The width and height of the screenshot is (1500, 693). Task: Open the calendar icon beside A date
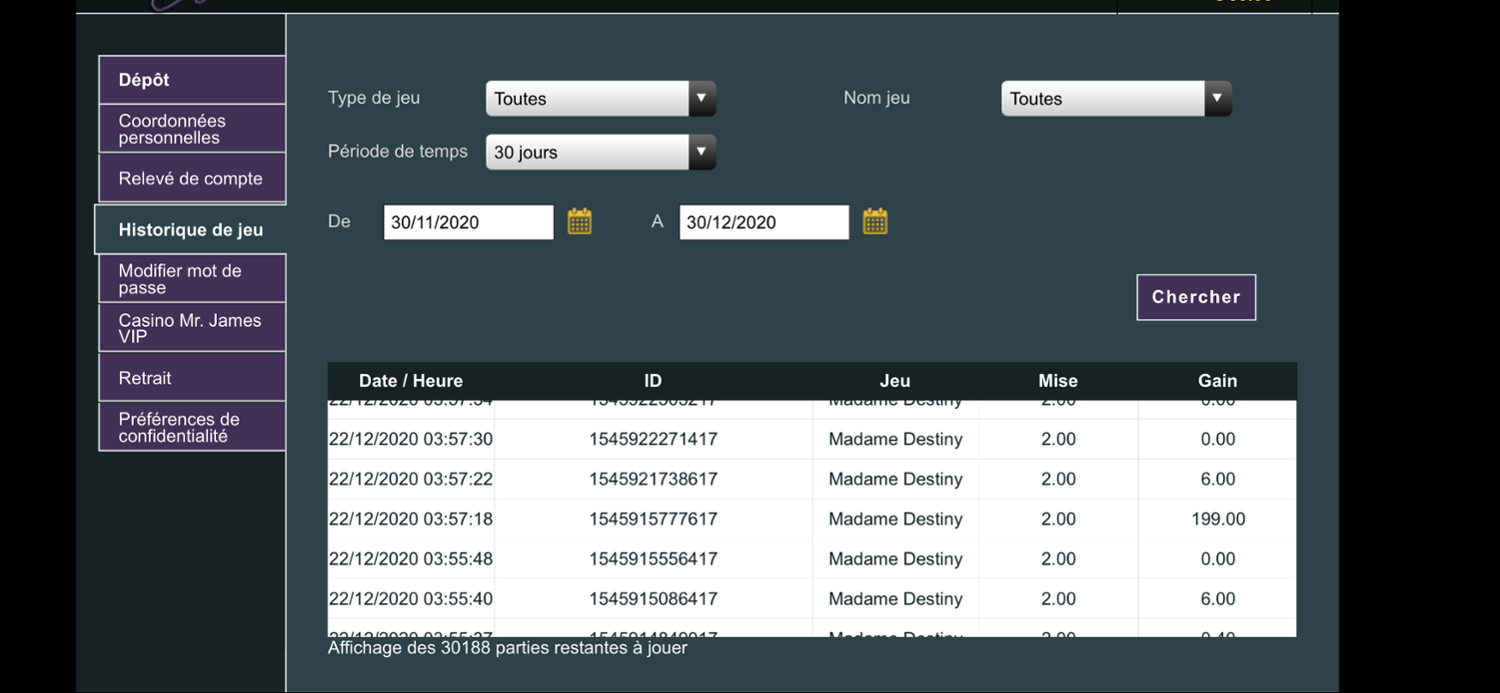pos(875,221)
